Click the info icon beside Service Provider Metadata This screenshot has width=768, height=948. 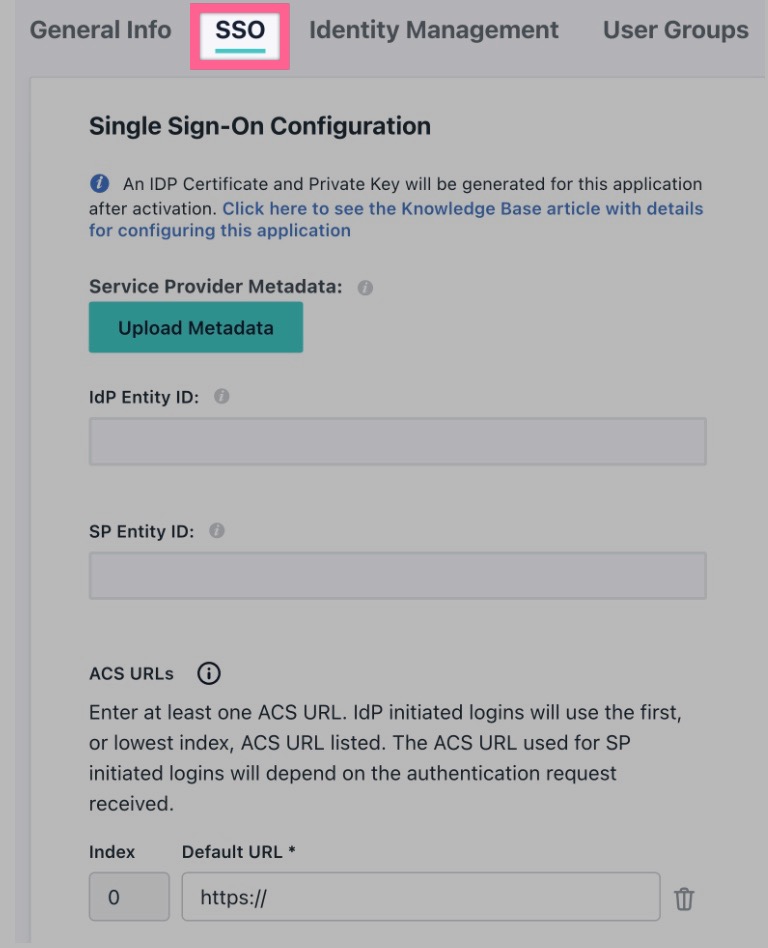point(365,288)
